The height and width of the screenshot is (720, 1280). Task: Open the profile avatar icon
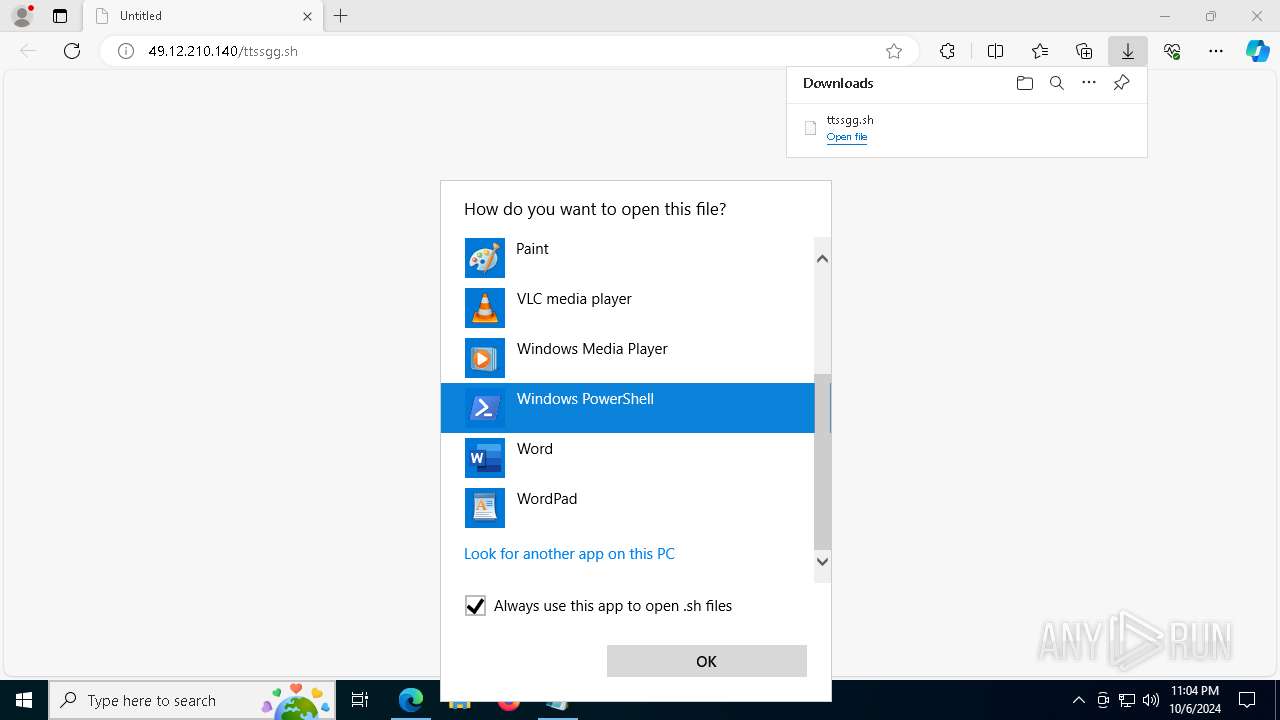21,16
